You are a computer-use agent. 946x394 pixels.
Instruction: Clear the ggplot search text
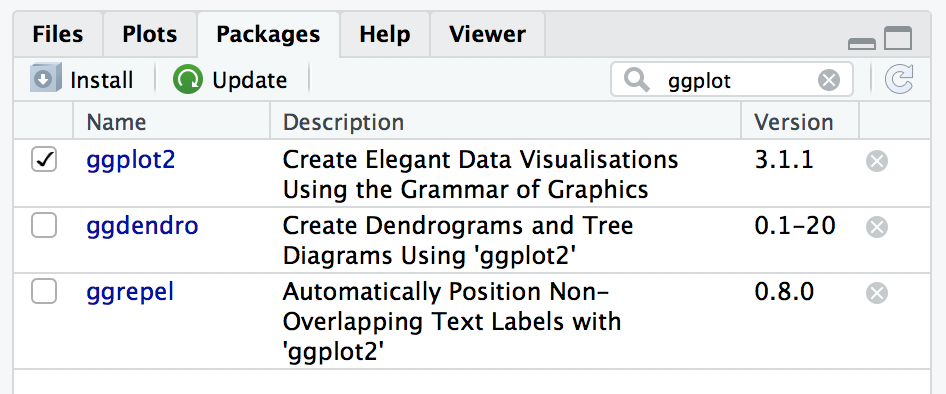[x=829, y=80]
